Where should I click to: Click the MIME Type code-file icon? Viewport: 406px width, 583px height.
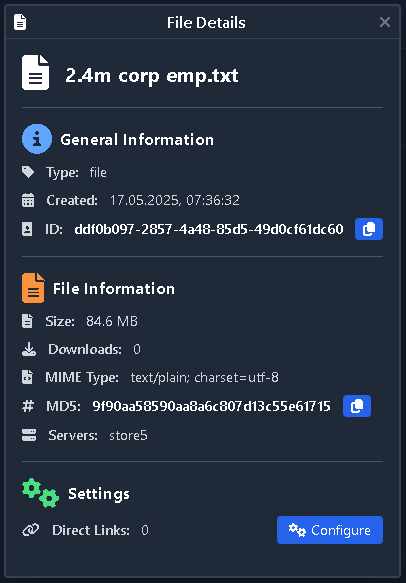pos(27,377)
